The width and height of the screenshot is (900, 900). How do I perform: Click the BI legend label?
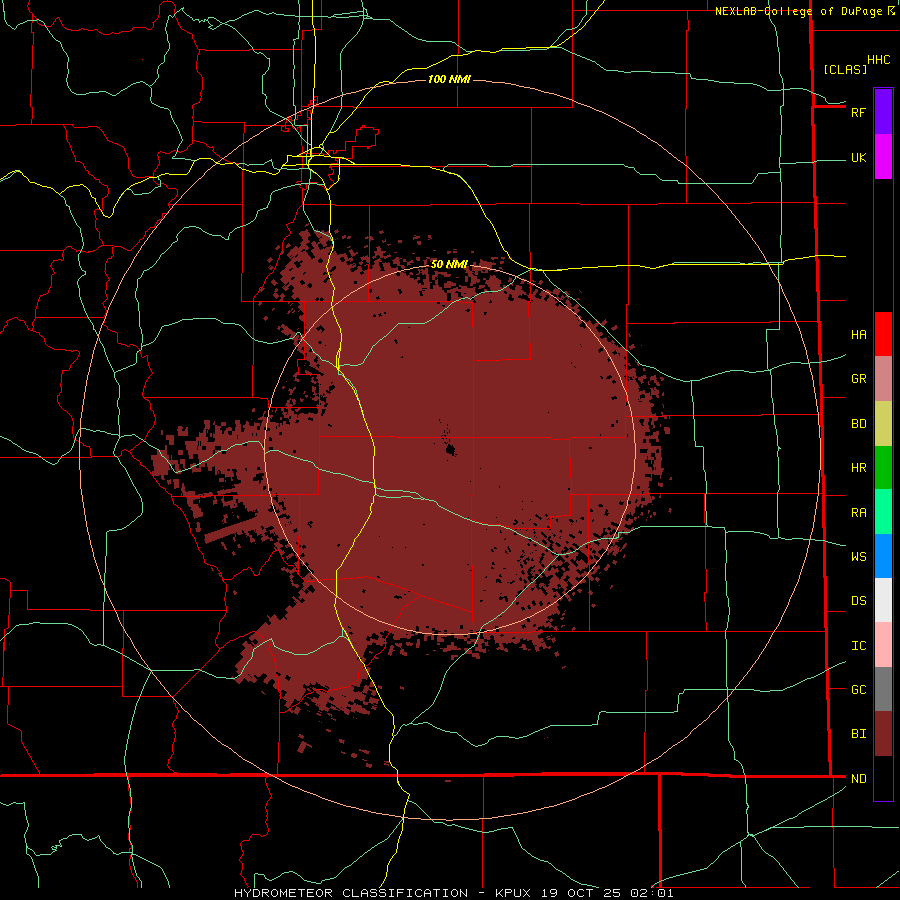click(x=858, y=734)
